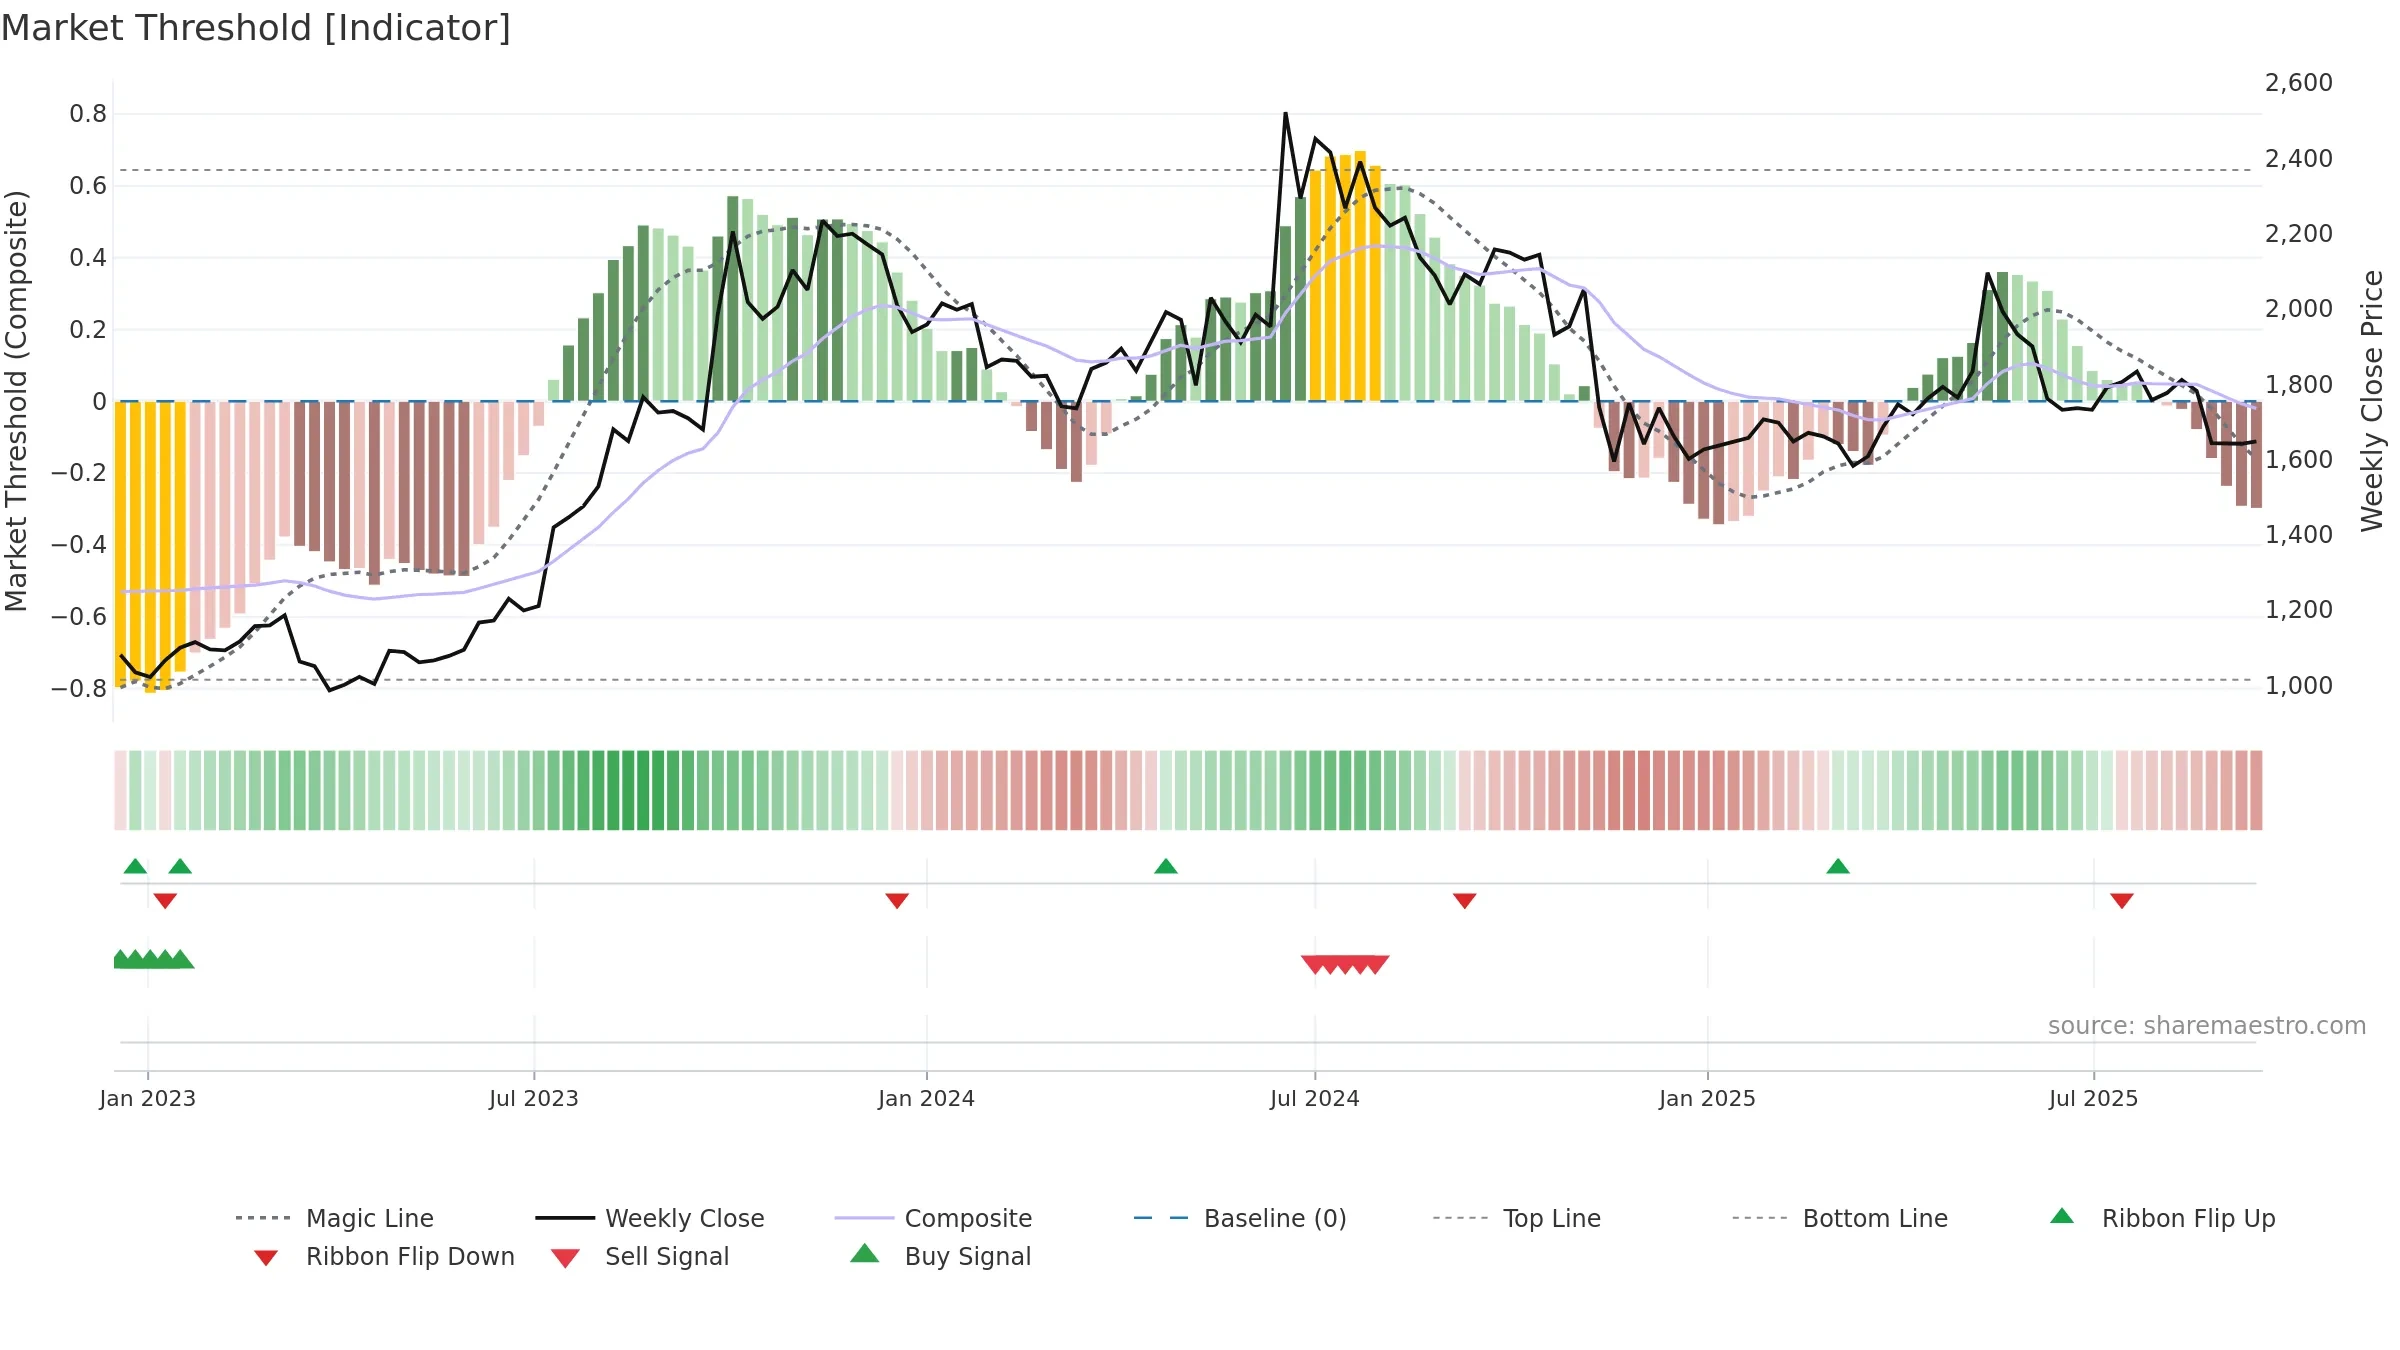Toggle the Ribbon Flip Up legend entry
Image resolution: width=2400 pixels, height=1350 pixels.
coord(2162,1218)
